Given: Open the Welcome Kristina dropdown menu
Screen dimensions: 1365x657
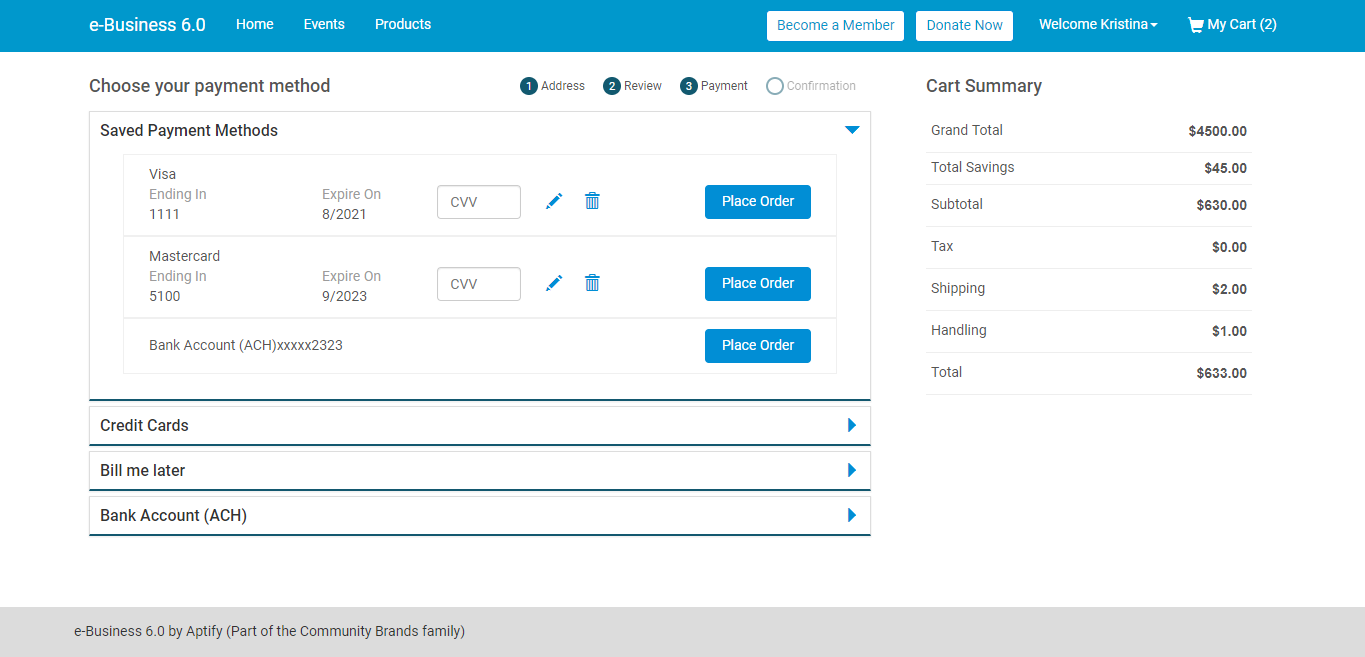Looking at the screenshot, I should [1097, 24].
